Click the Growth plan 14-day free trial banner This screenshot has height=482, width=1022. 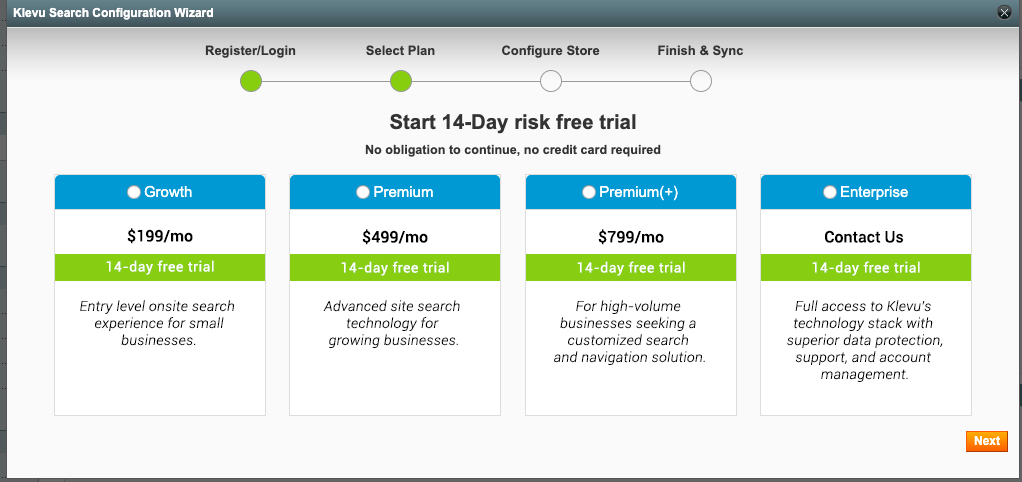160,267
